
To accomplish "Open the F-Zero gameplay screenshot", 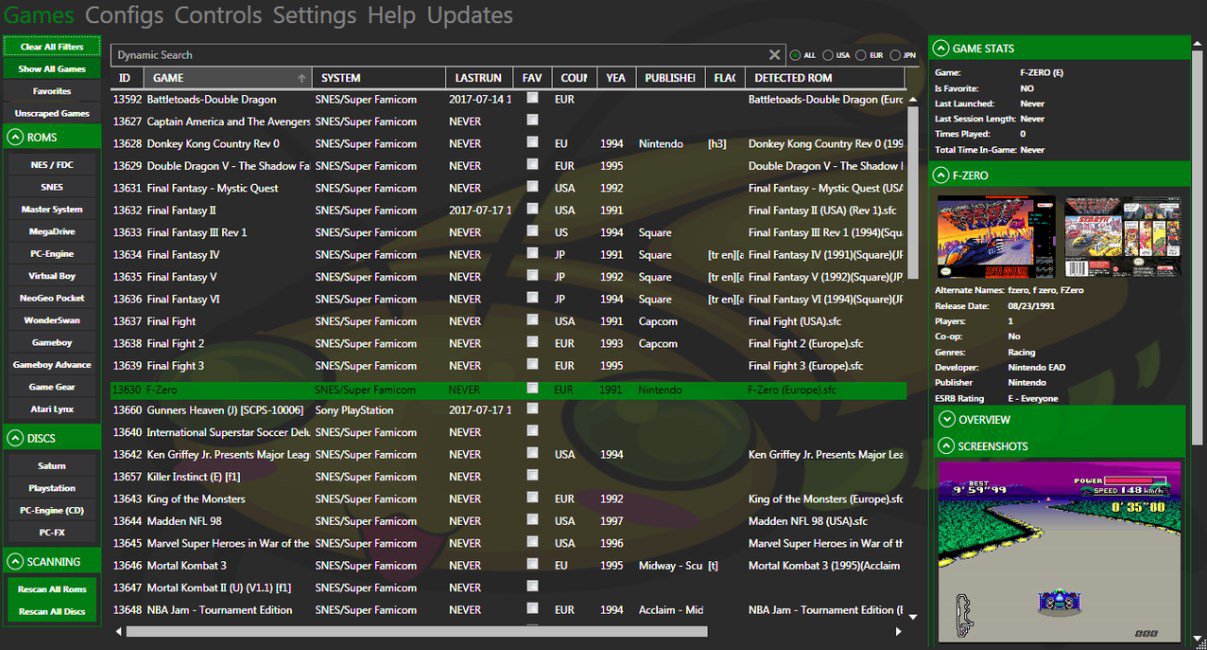I will pyautogui.click(x=1060, y=552).
